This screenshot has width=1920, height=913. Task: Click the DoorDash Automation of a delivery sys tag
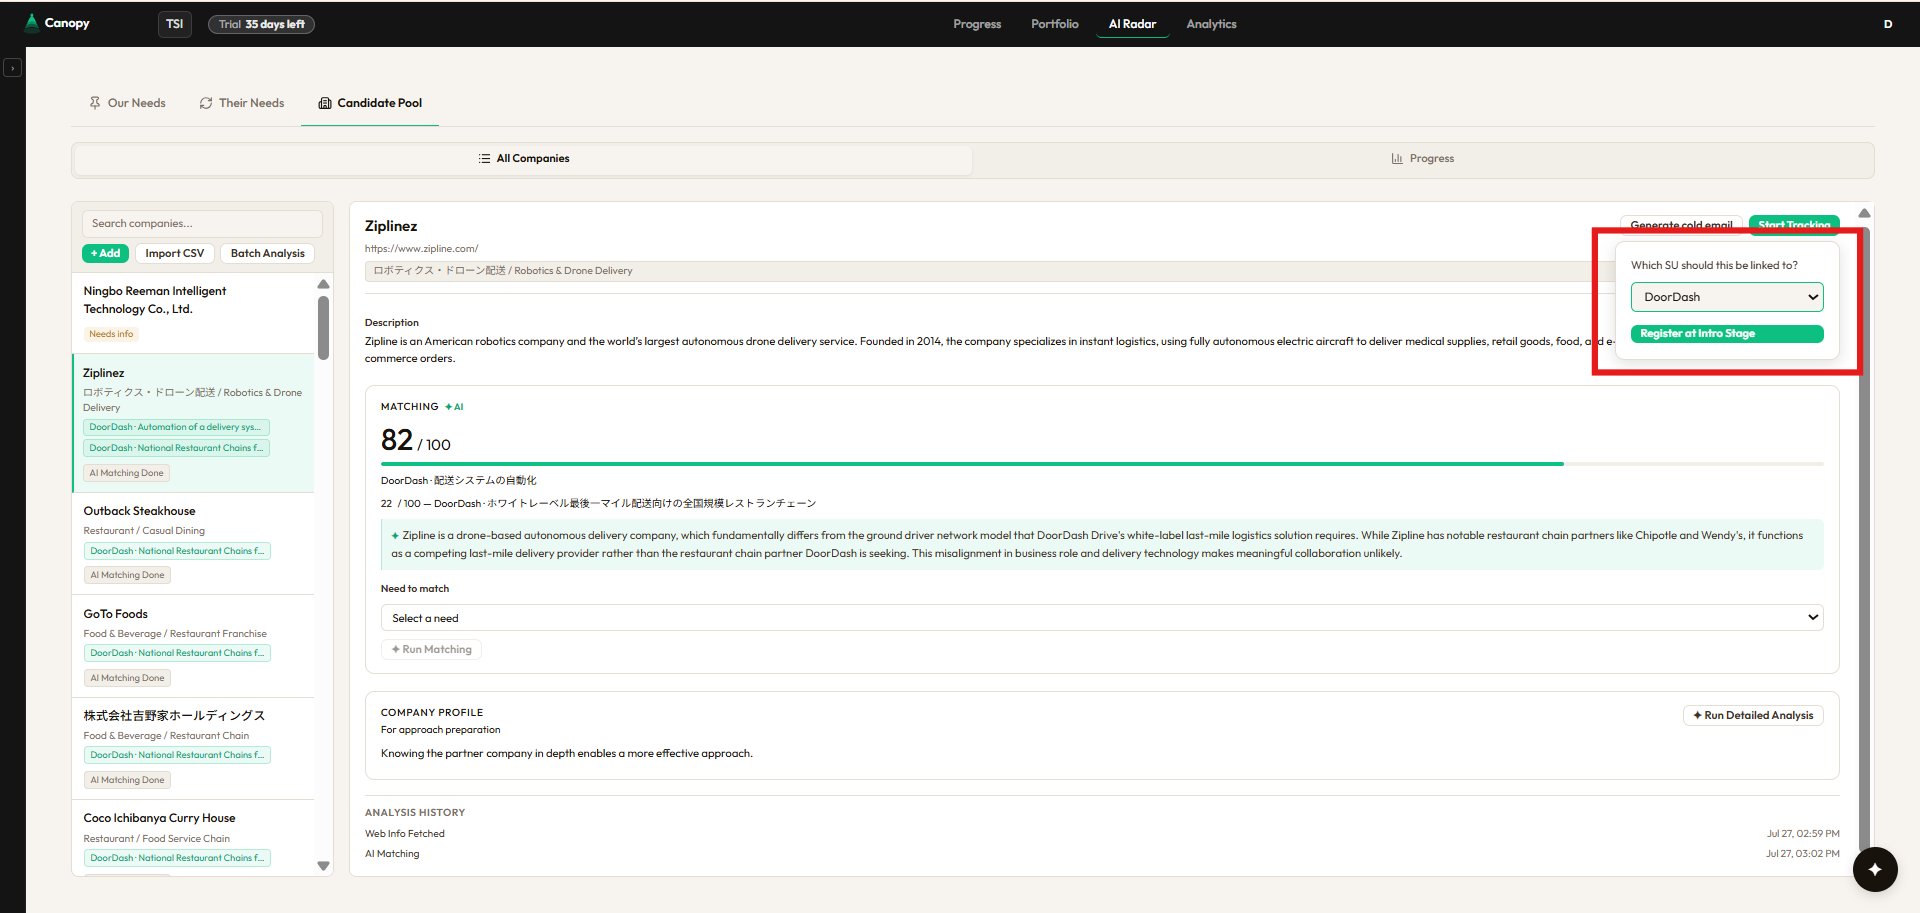176,427
